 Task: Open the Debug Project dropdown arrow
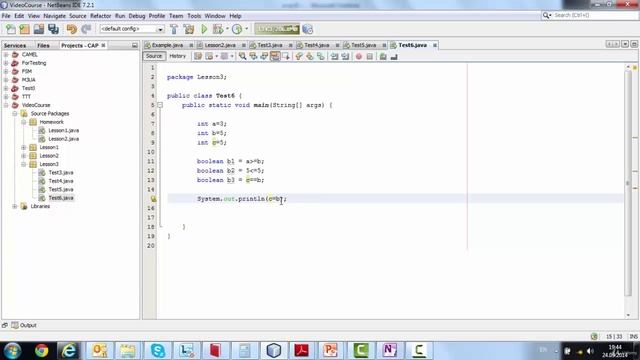pyautogui.click(x=227, y=29)
